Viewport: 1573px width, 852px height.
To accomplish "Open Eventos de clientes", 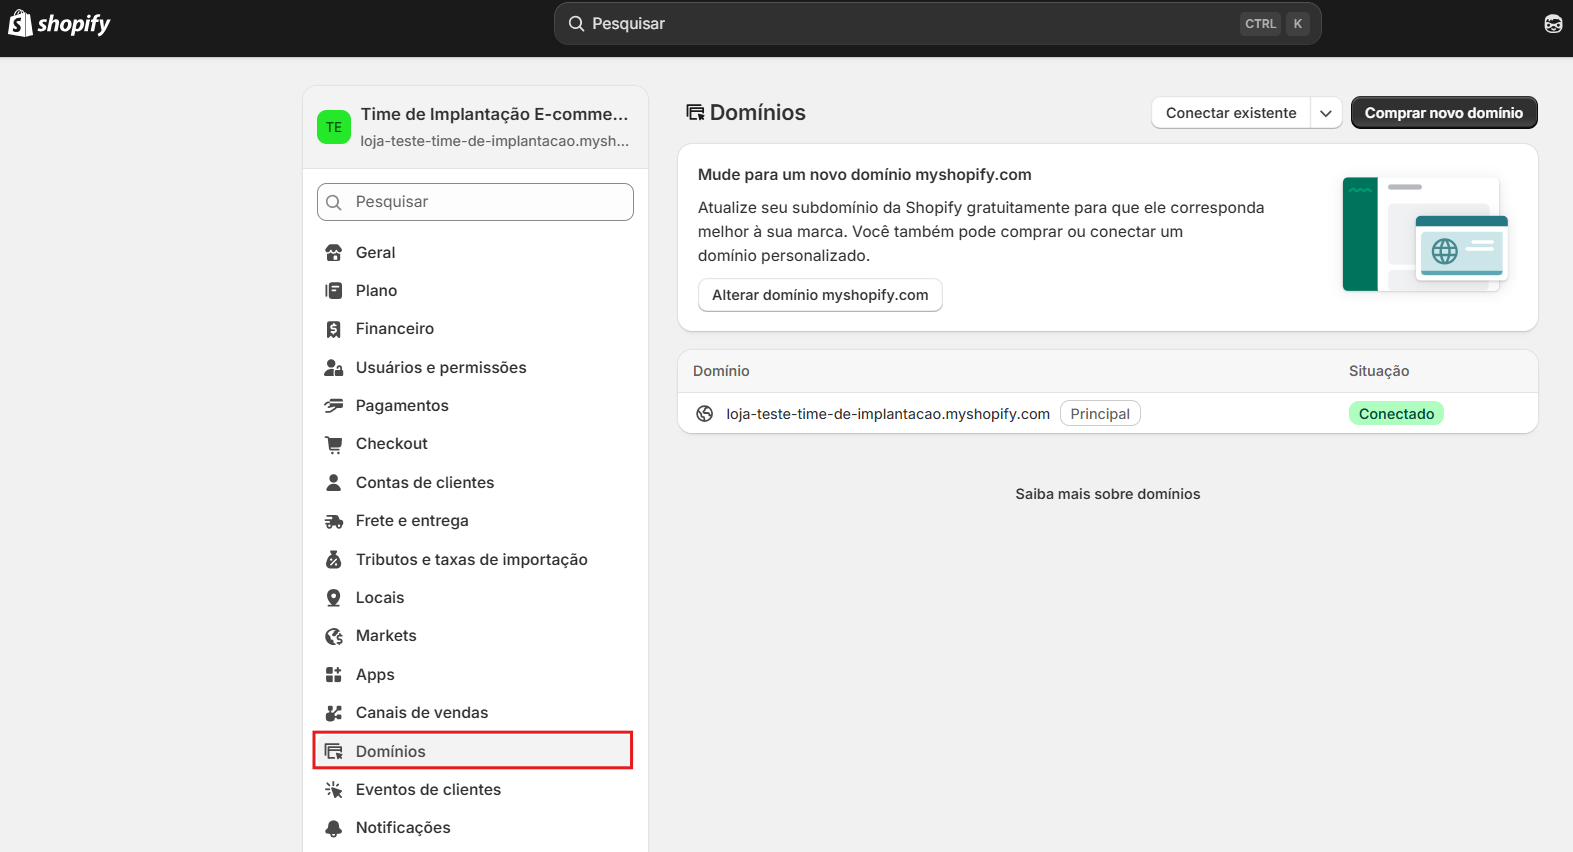I will (475, 790).
